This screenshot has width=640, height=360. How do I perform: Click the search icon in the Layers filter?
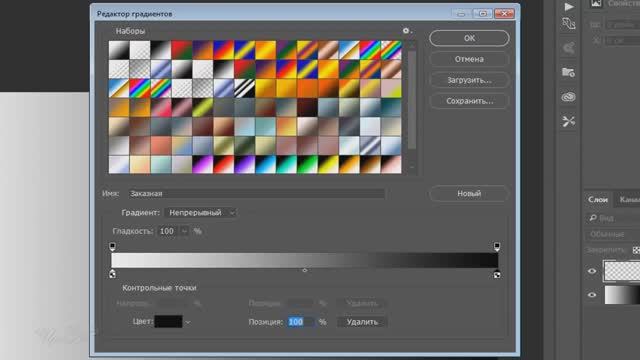point(593,218)
